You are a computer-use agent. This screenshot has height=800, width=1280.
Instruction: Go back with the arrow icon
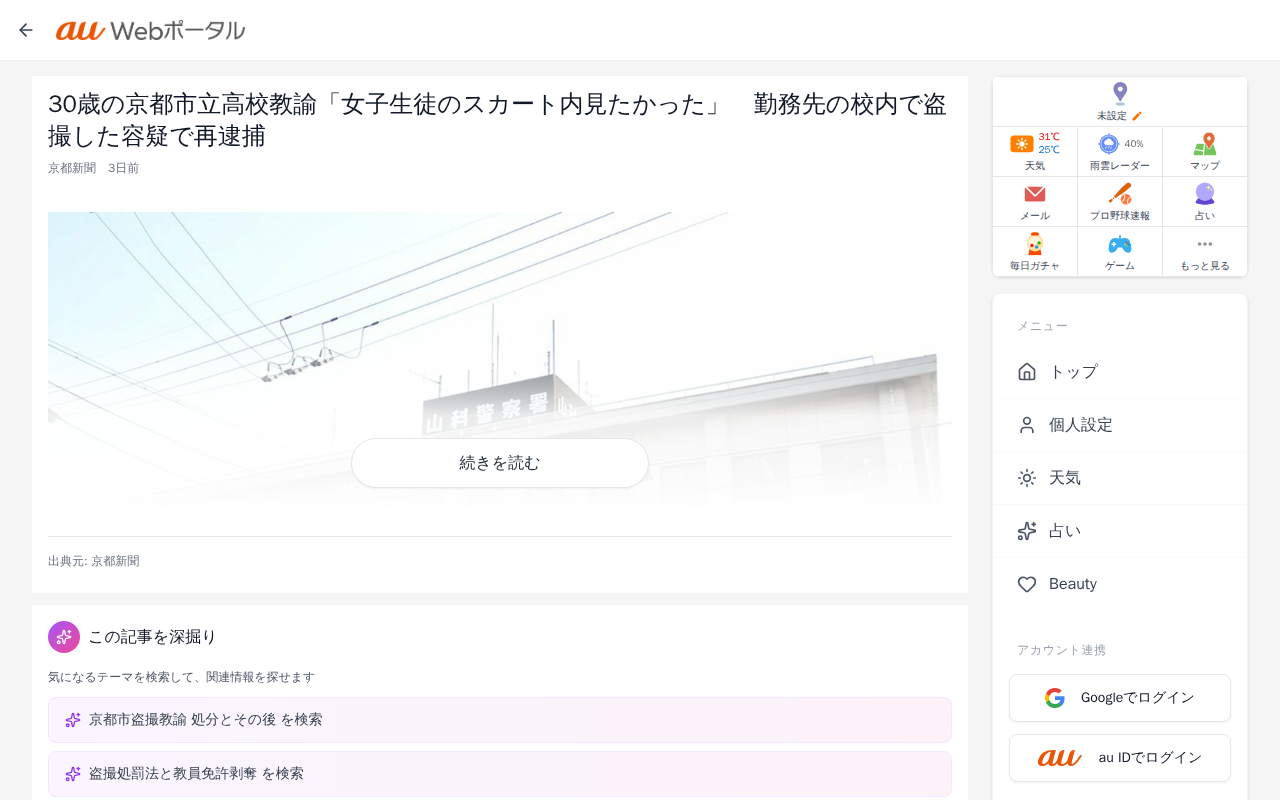(26, 30)
